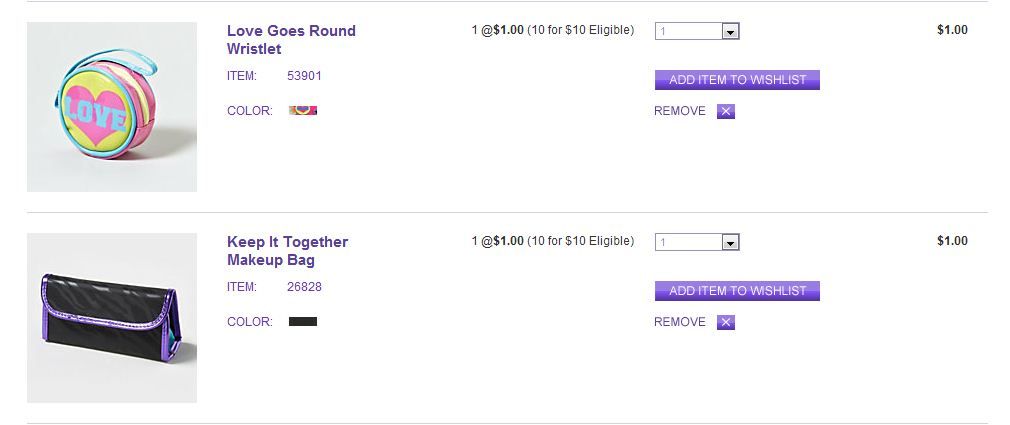This screenshot has width=1010, height=425.
Task: Add Keep It Together Makeup Bag to wishlist
Action: pyautogui.click(x=737, y=291)
